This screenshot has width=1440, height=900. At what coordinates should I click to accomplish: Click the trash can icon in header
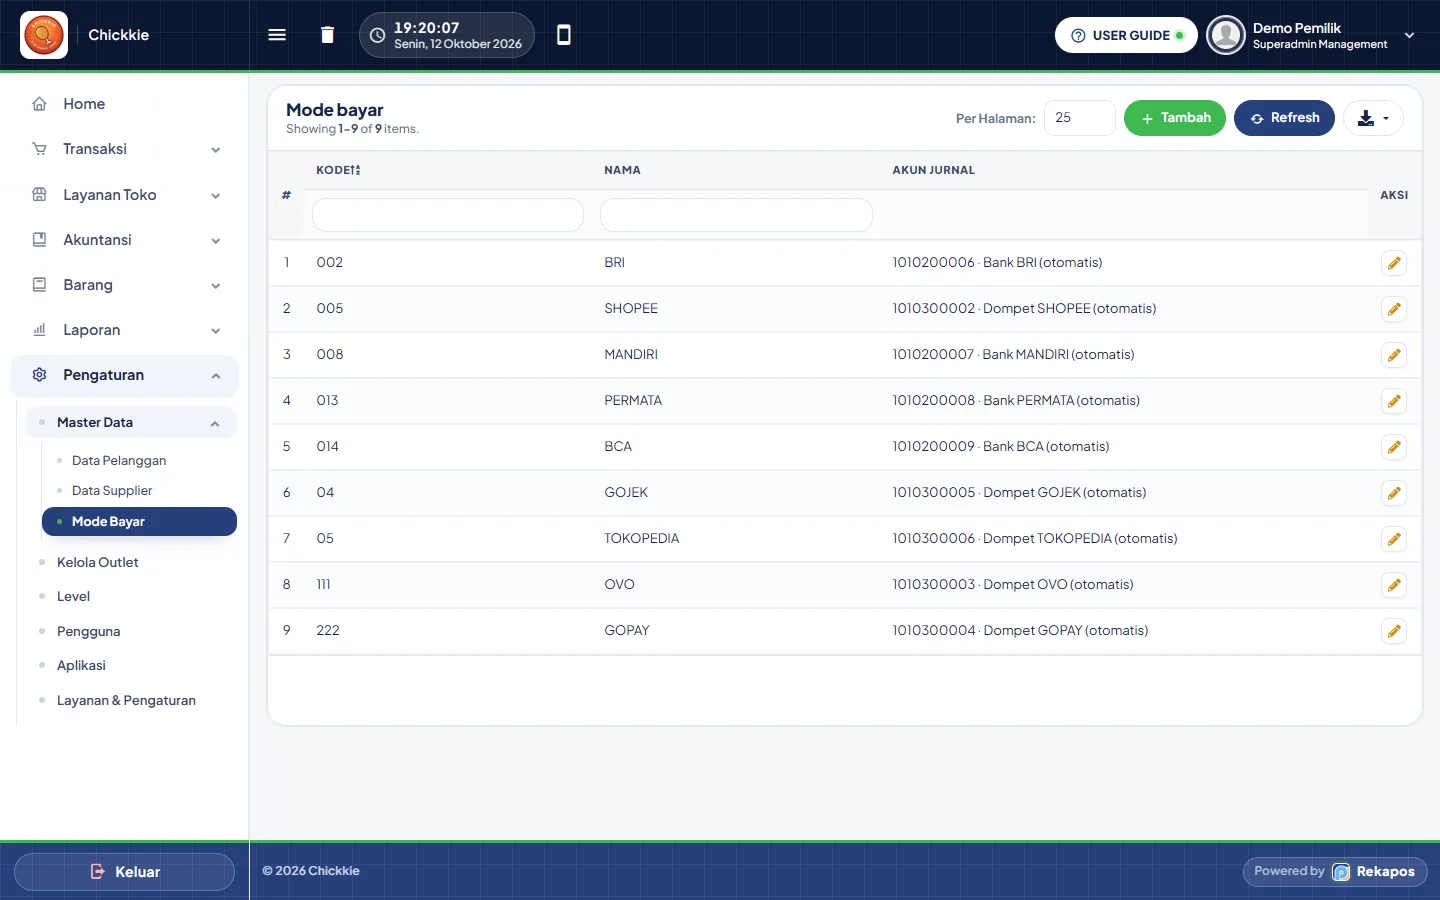(x=327, y=35)
